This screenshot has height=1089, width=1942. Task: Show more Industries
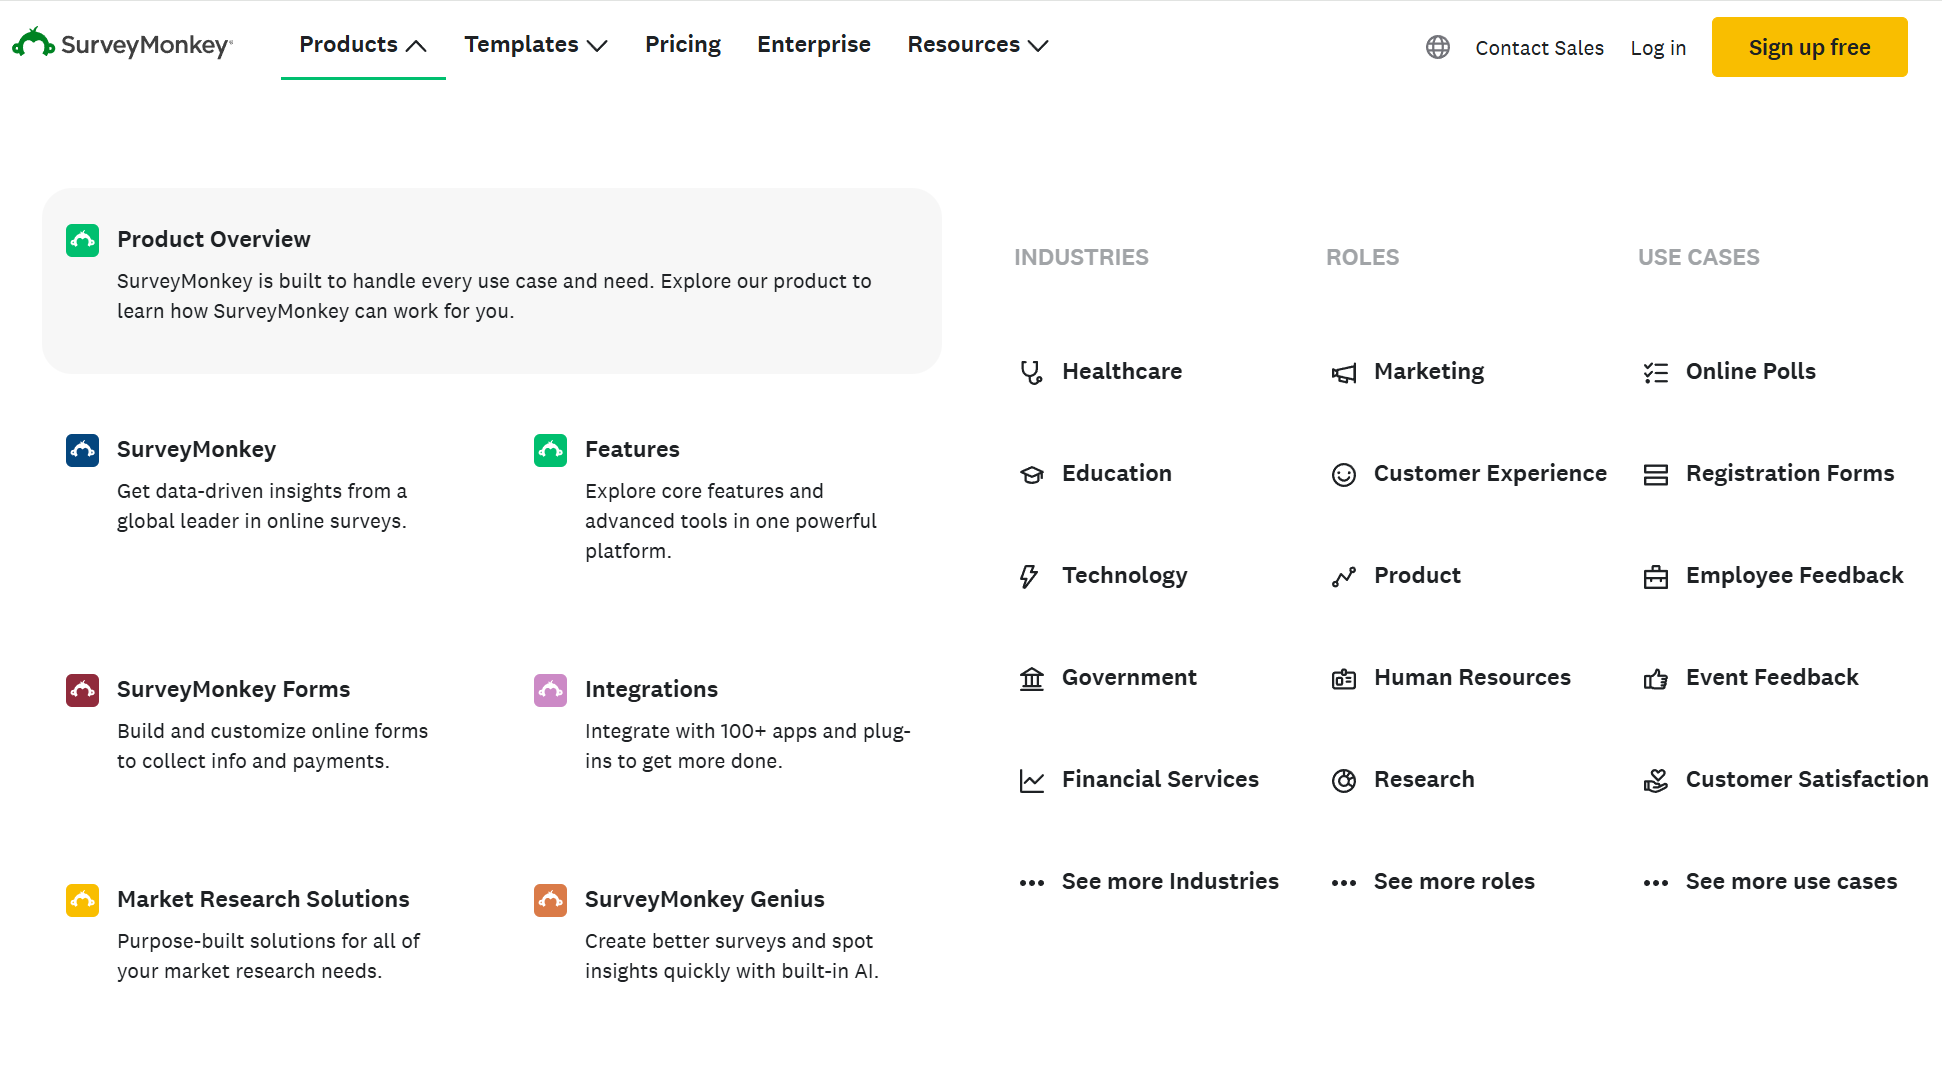pos(1170,881)
